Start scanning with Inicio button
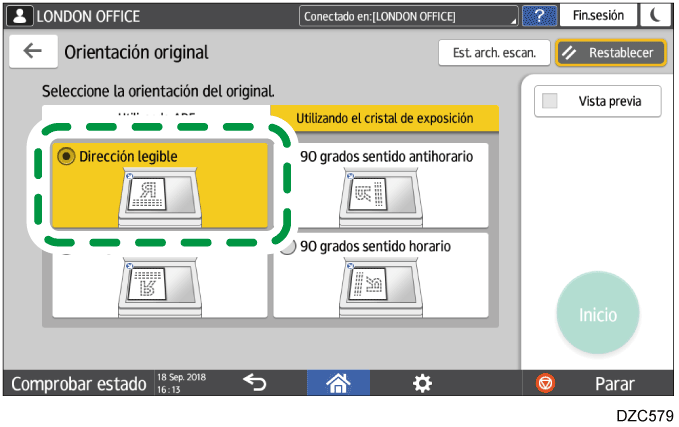Viewport: 679px width, 427px height. click(x=598, y=313)
